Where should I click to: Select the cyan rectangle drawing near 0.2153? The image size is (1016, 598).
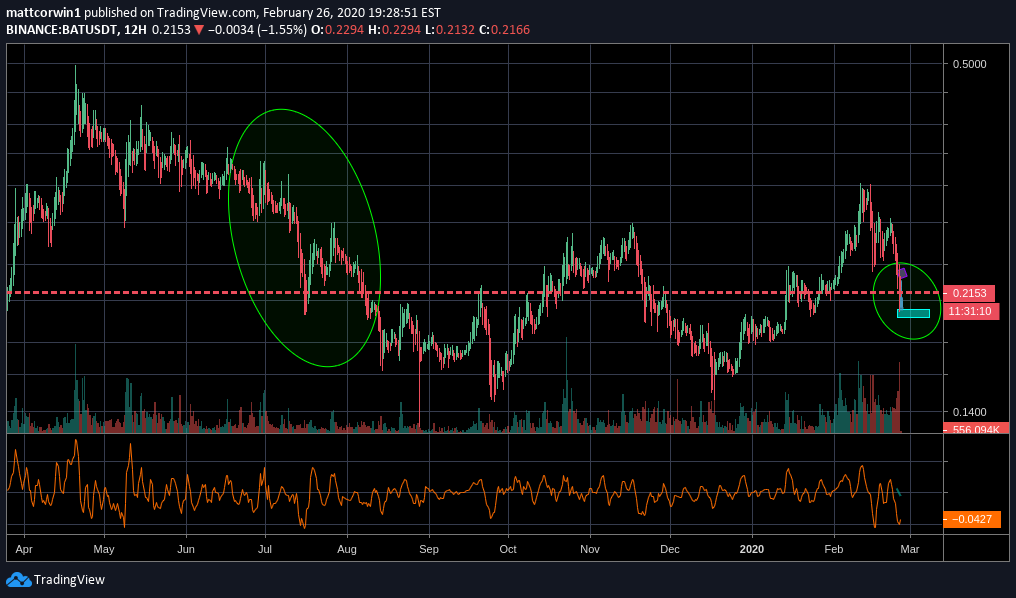(x=914, y=314)
